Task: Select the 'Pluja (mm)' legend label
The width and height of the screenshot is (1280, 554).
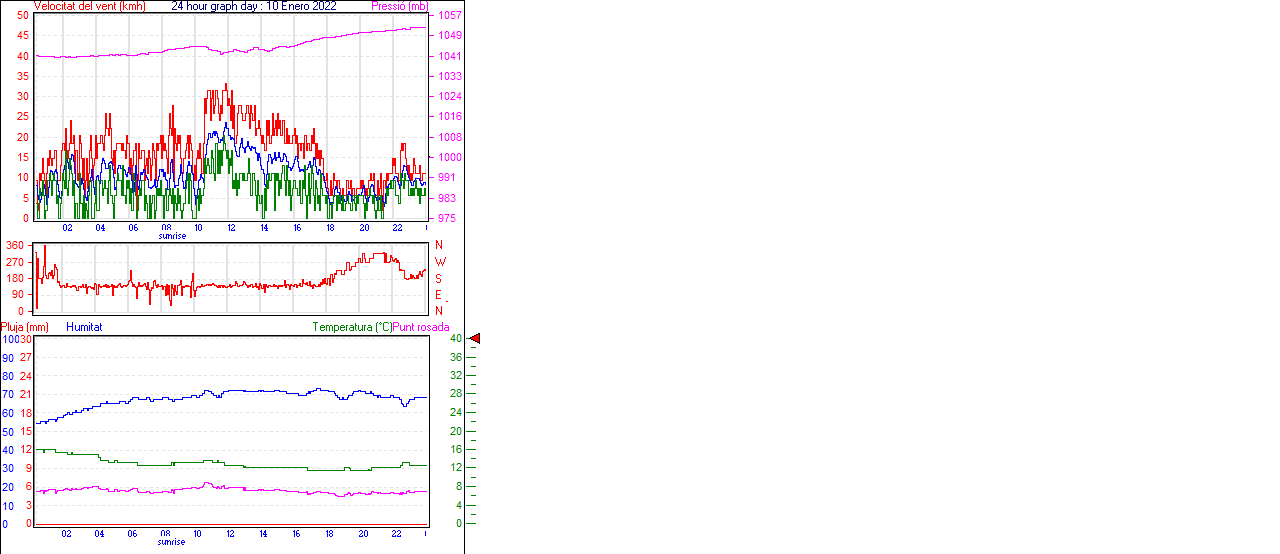Action: 25,327
